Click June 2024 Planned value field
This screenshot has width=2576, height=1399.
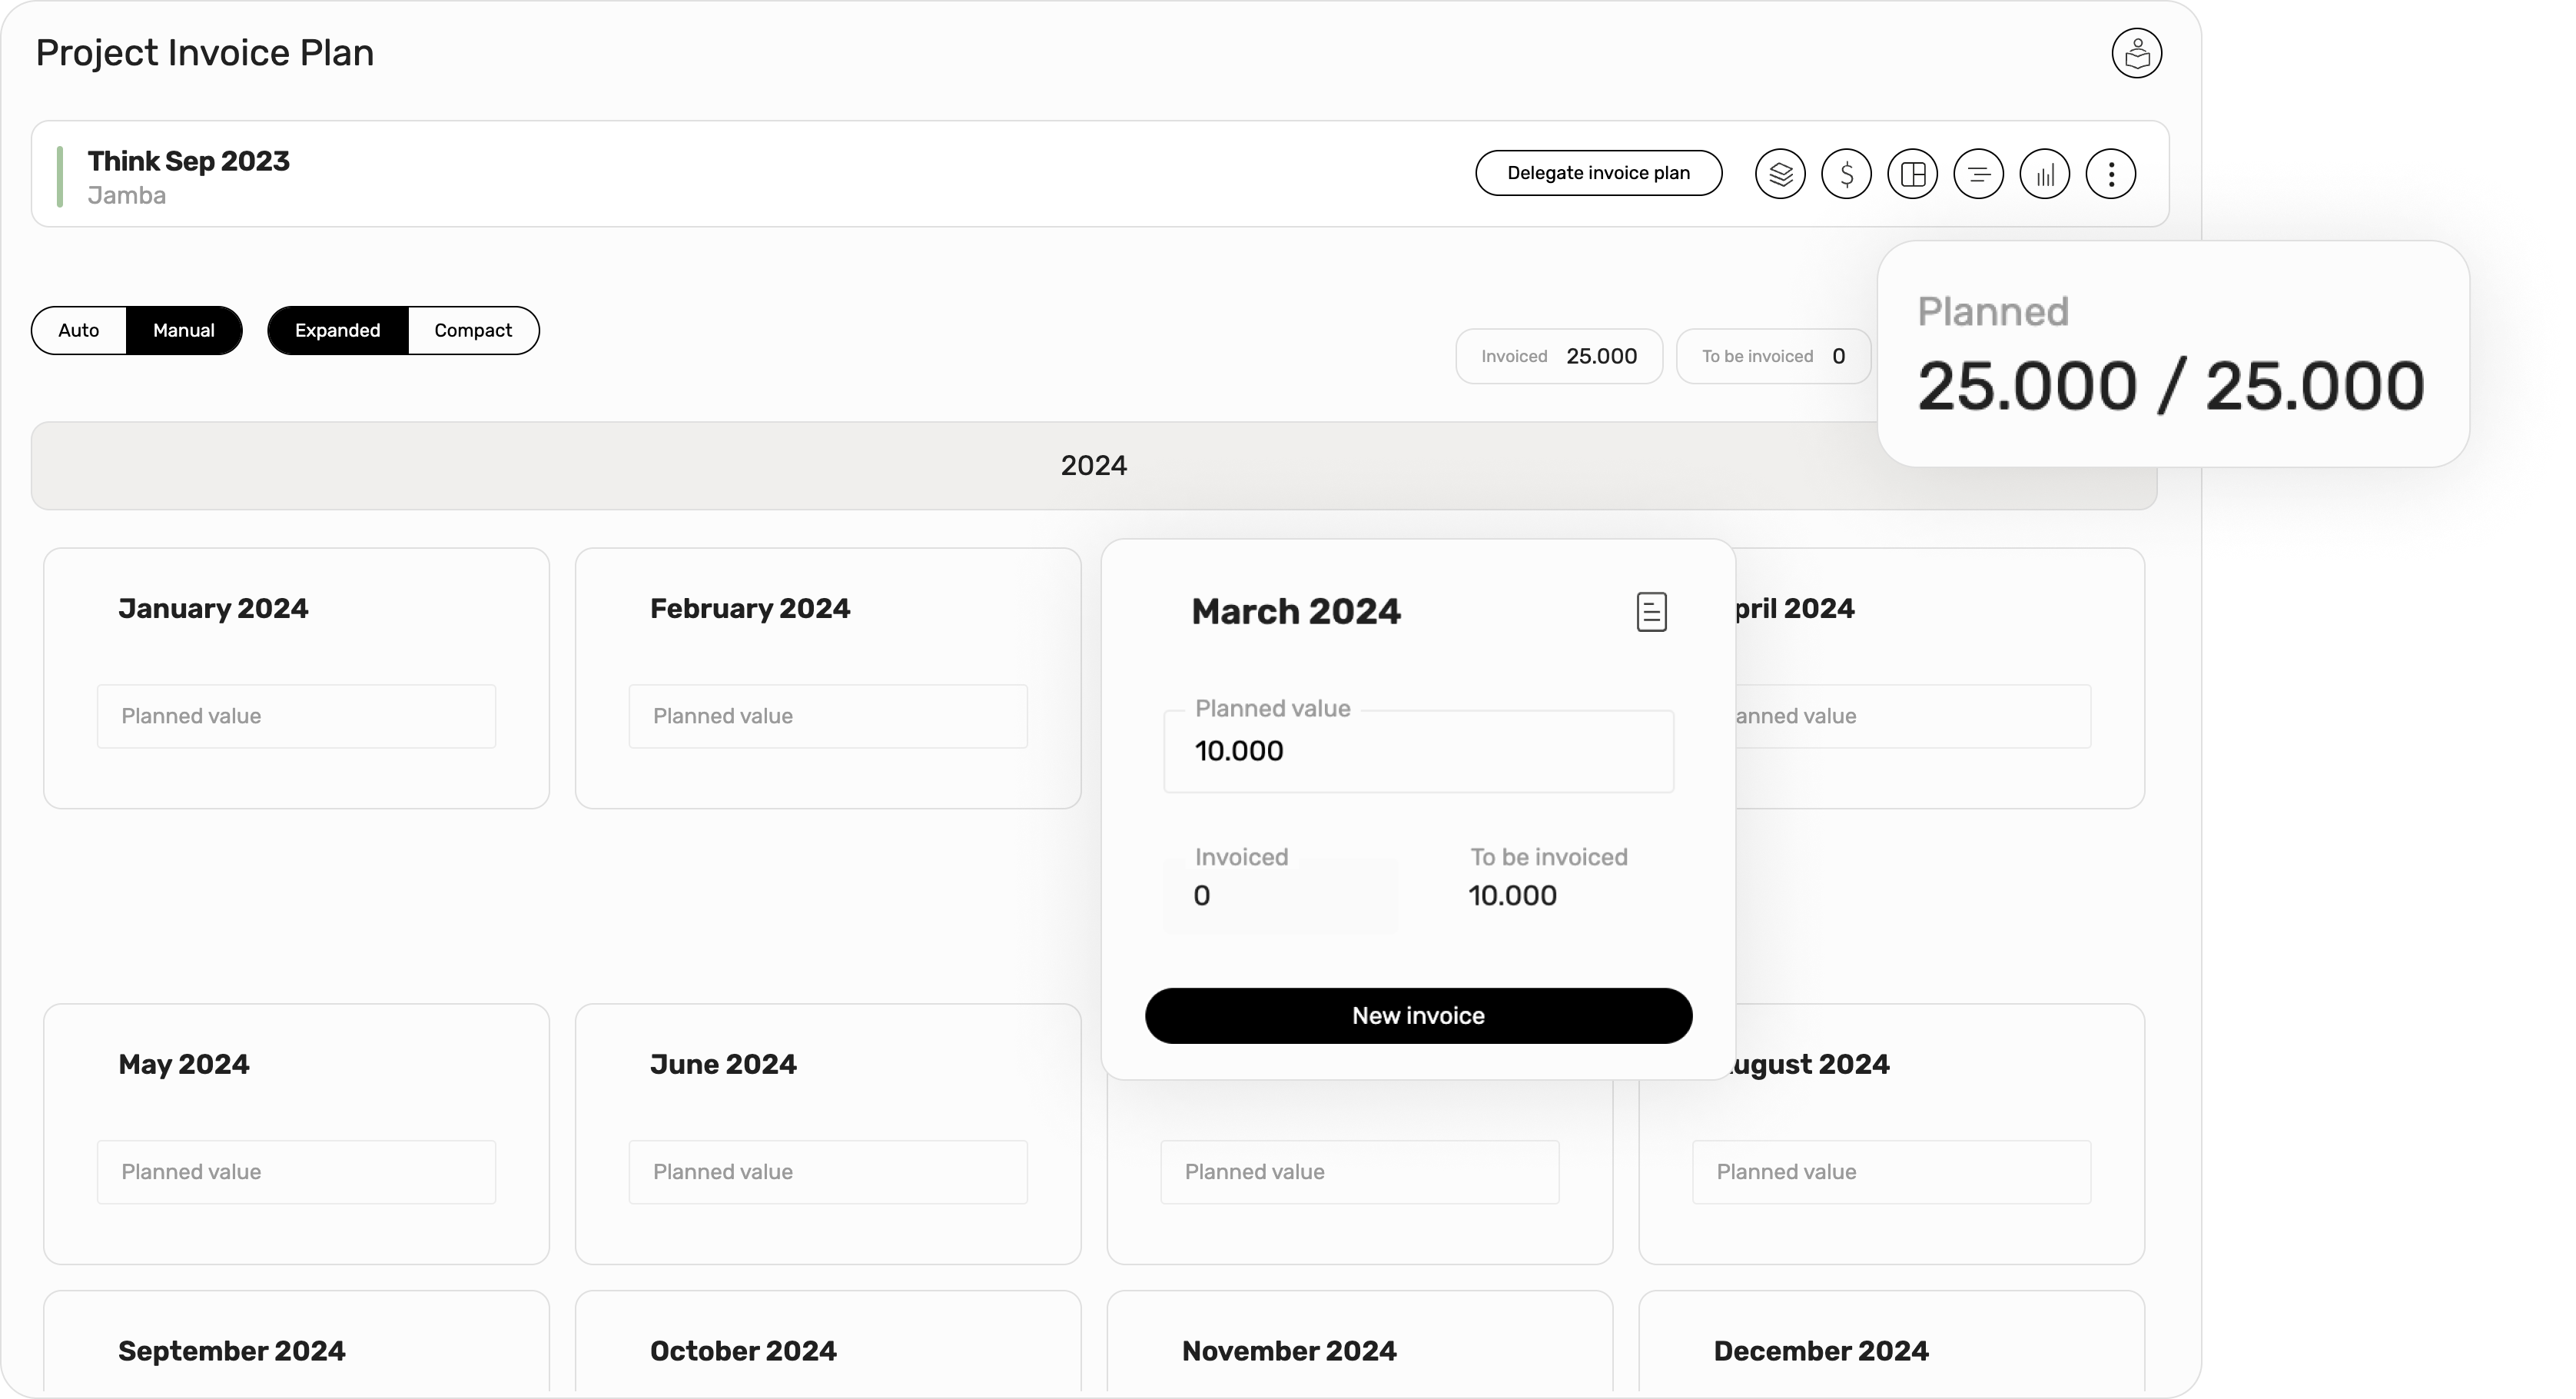point(828,1172)
